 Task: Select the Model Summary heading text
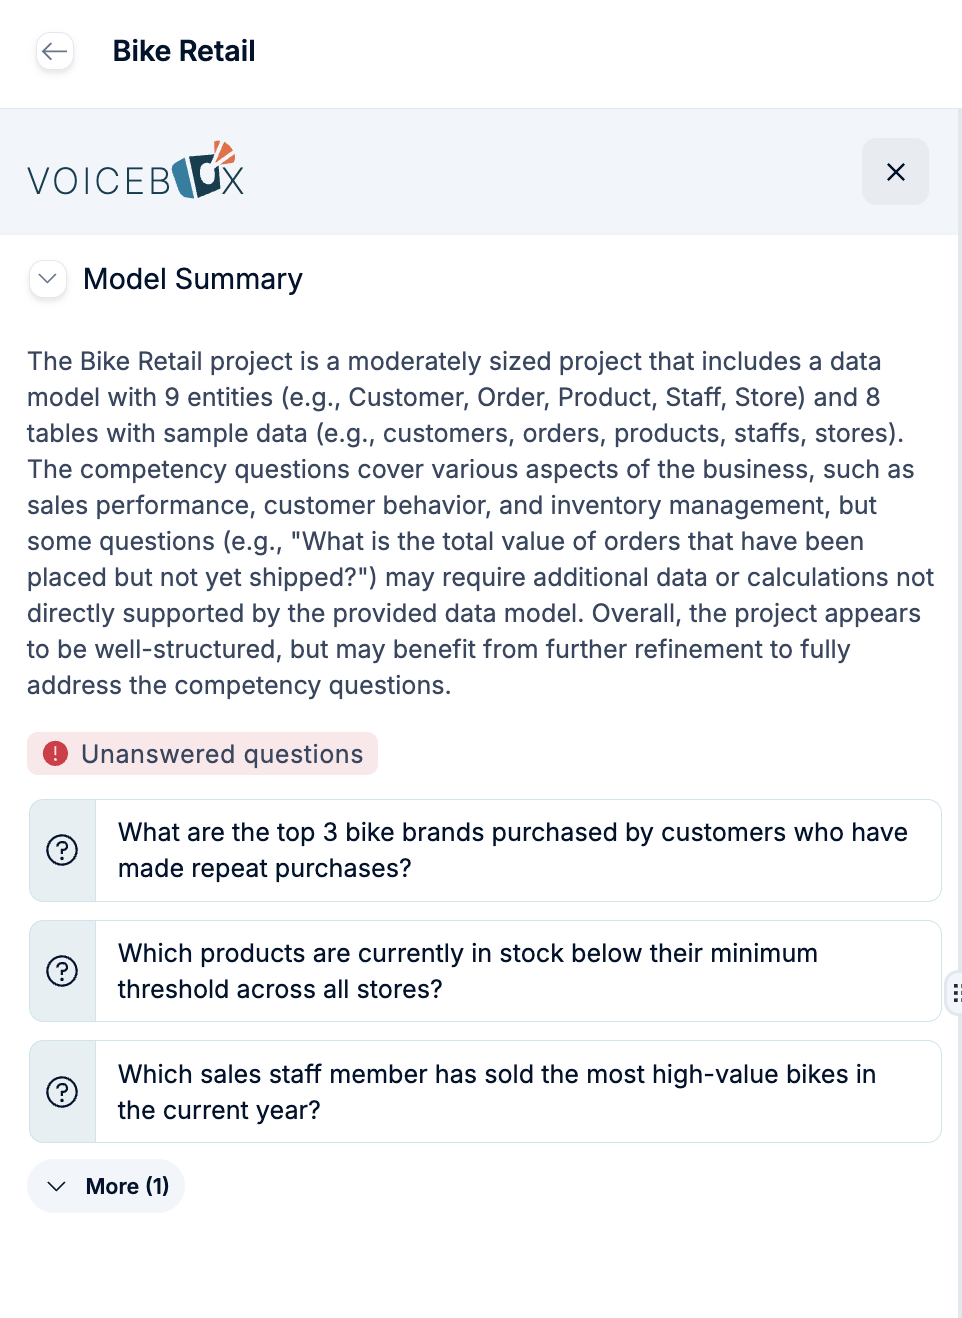click(x=193, y=279)
